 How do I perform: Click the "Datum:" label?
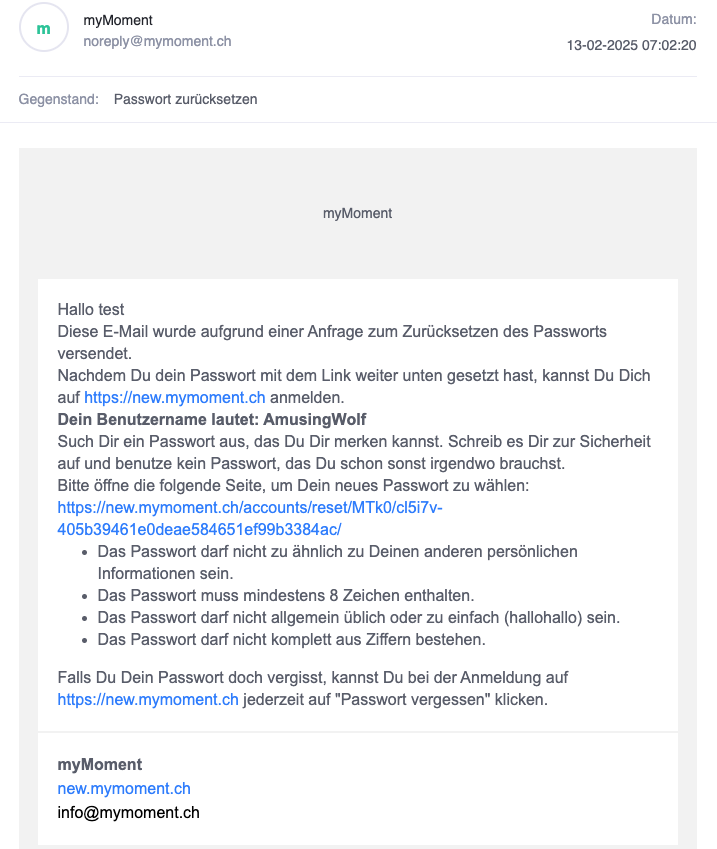click(x=673, y=19)
